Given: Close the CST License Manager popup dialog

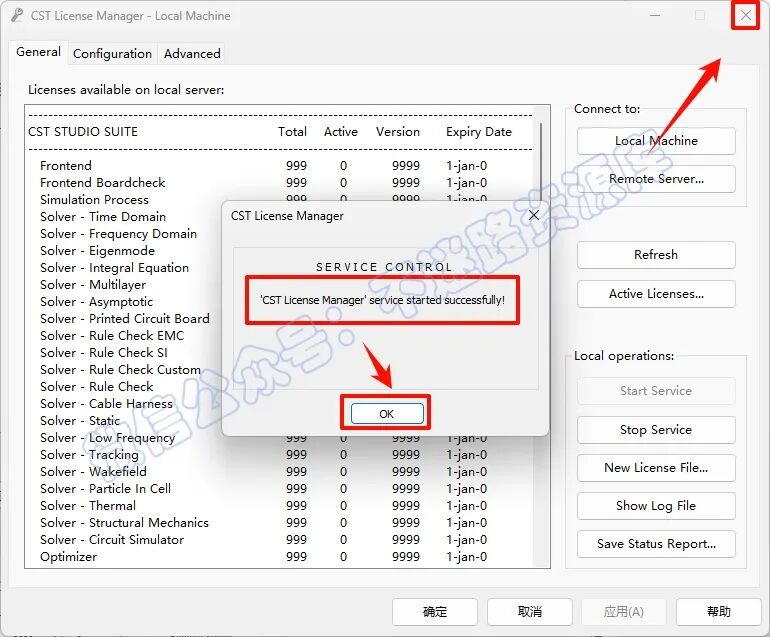Looking at the screenshot, I should pyautogui.click(x=534, y=215).
